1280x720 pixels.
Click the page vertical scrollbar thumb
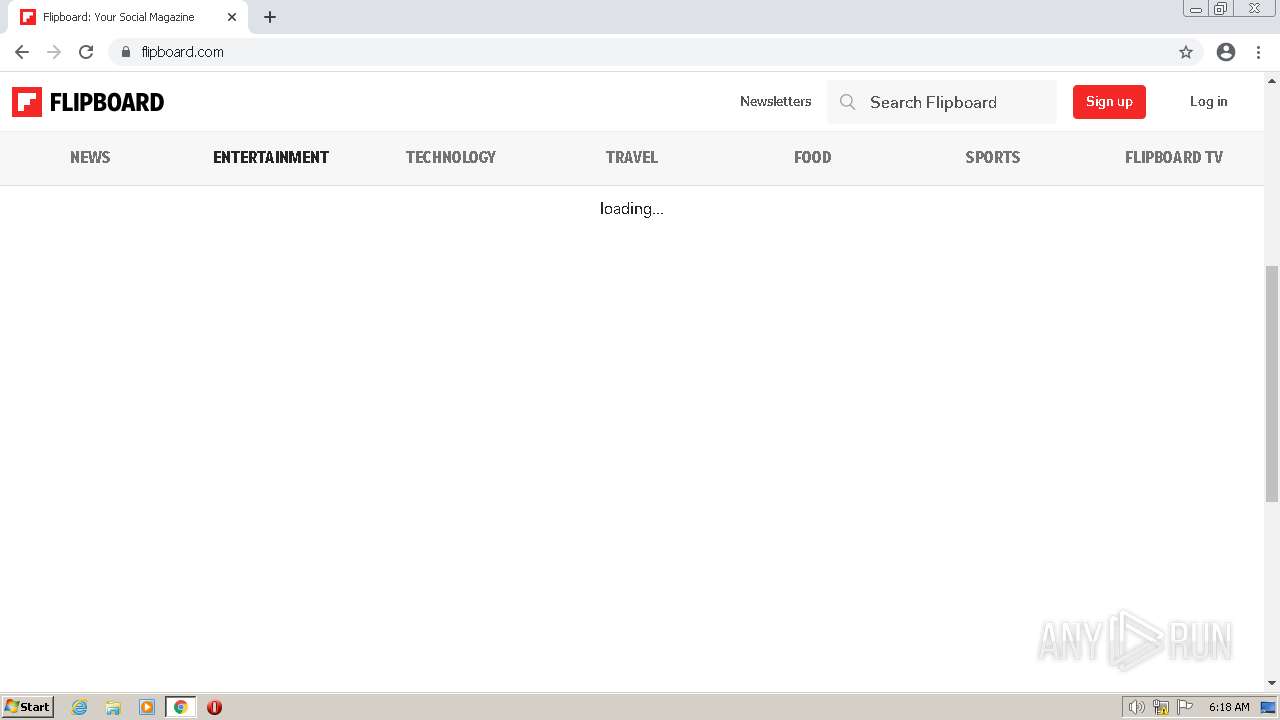point(1272,384)
